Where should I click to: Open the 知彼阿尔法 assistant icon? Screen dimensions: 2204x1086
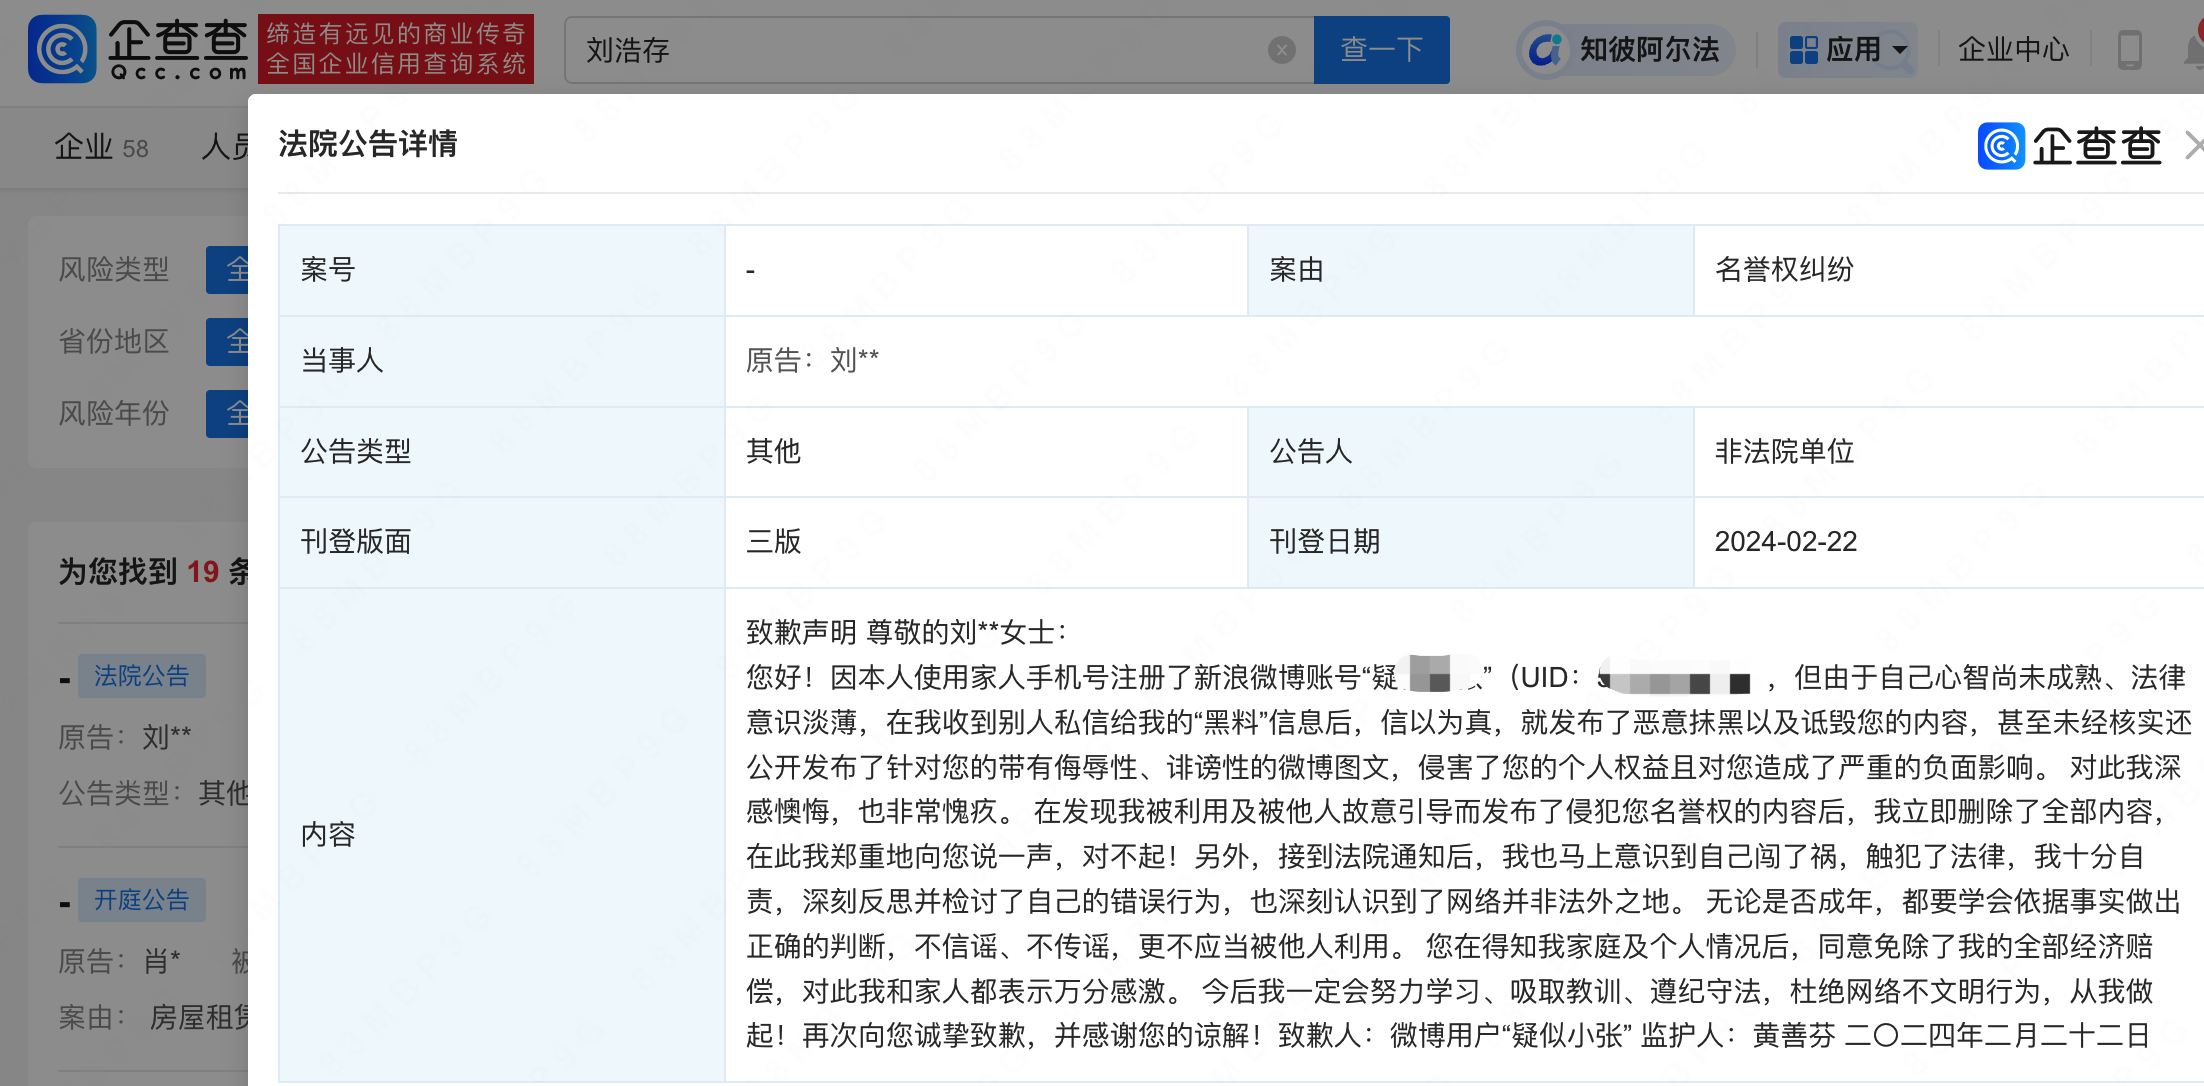click(1545, 49)
